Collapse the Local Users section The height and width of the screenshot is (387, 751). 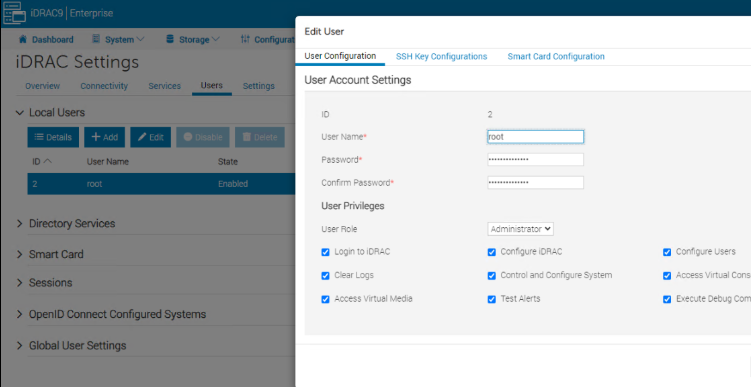coord(19,113)
